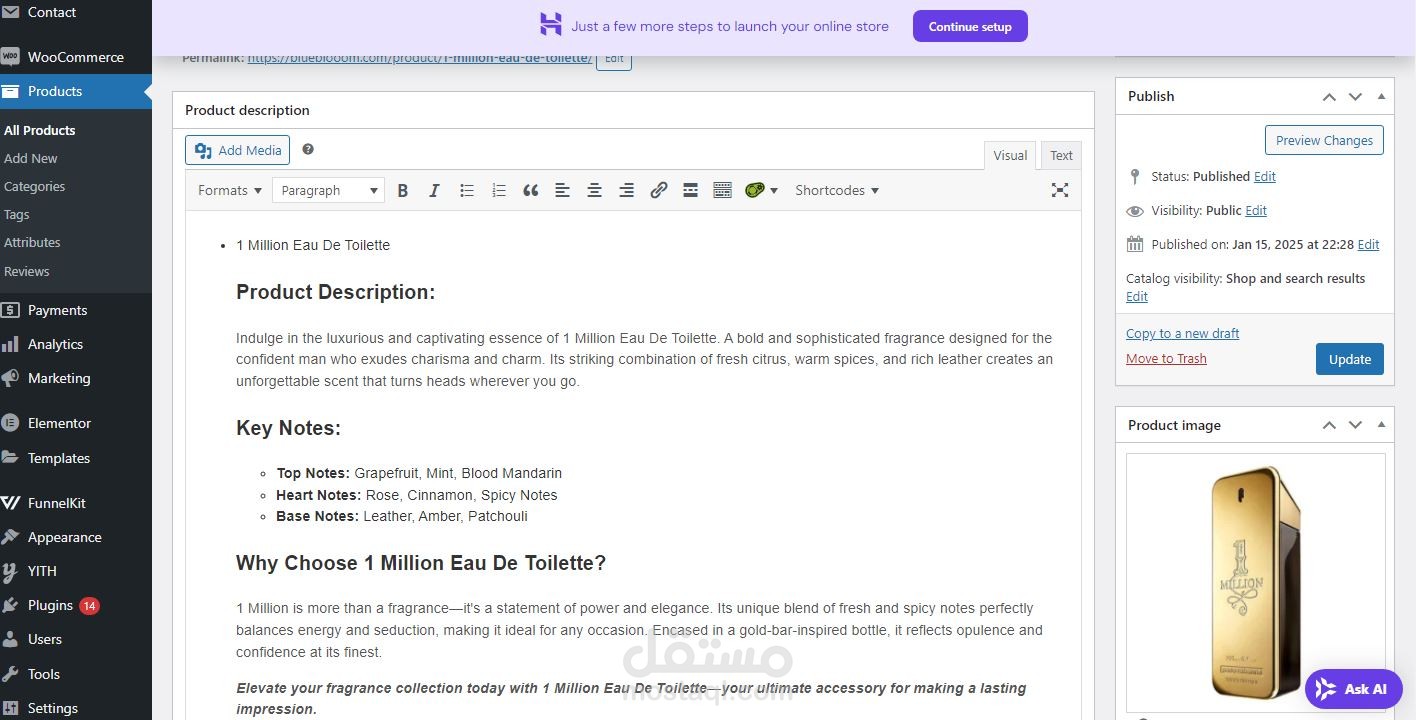Open Templates in the admin sidebar
The image size is (1416, 720).
click(x=76, y=458)
